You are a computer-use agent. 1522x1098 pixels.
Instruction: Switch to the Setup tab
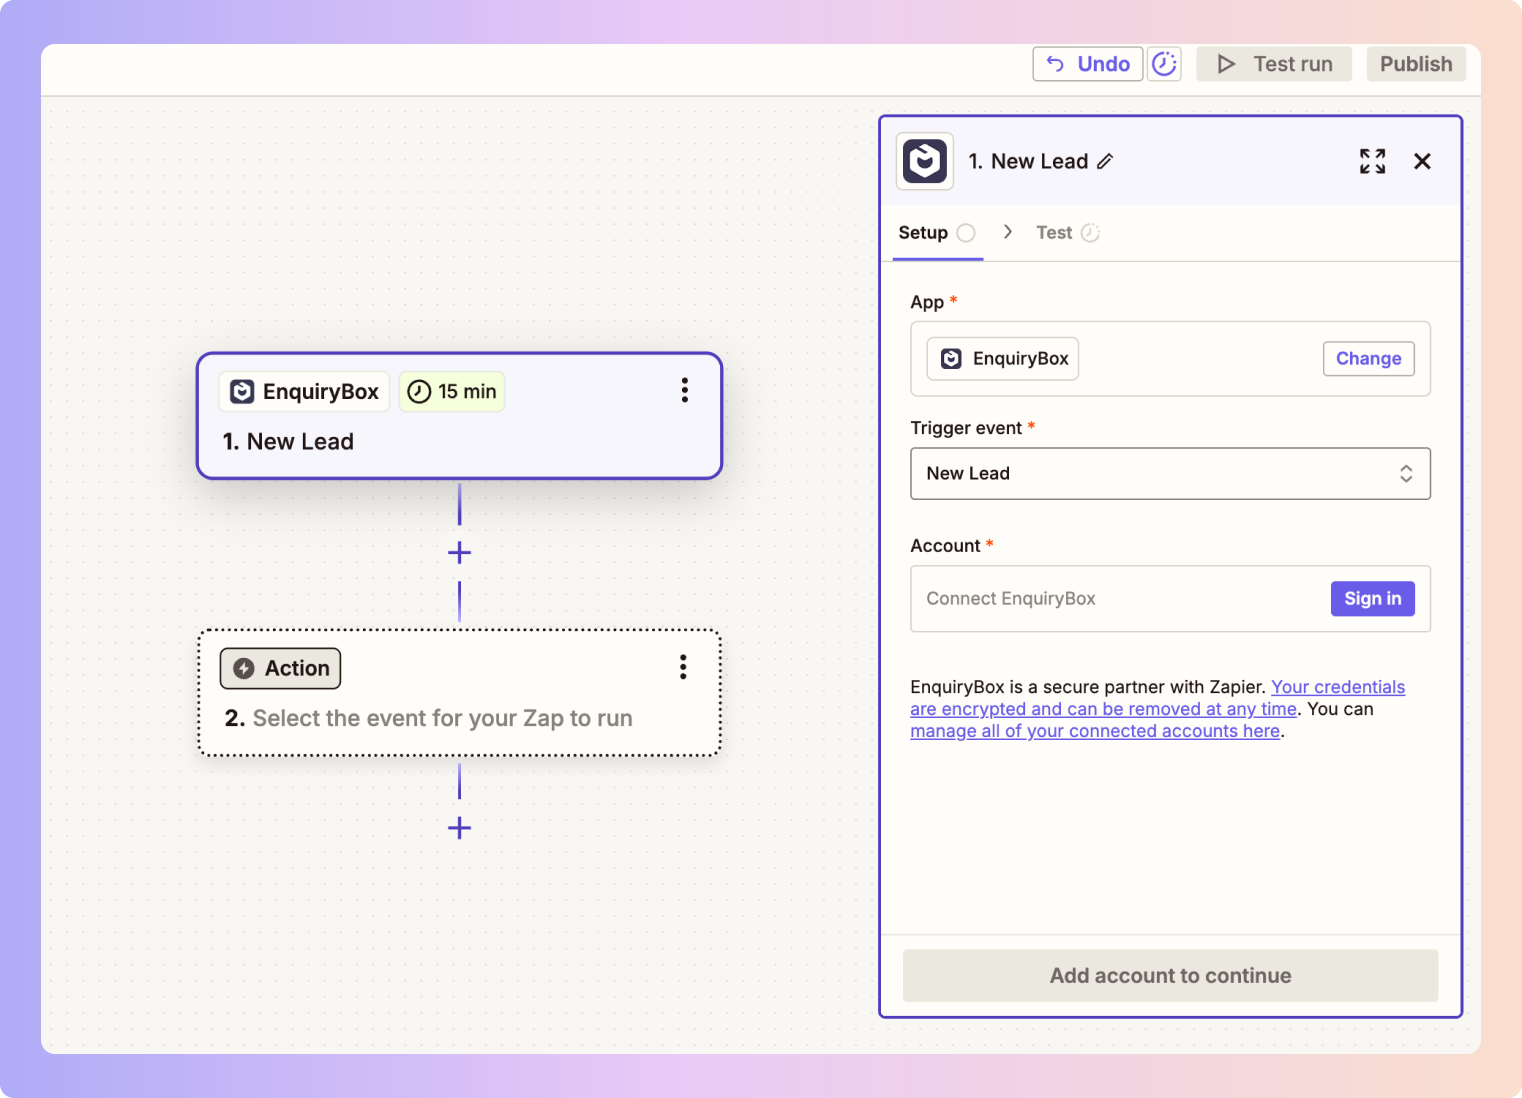937,233
